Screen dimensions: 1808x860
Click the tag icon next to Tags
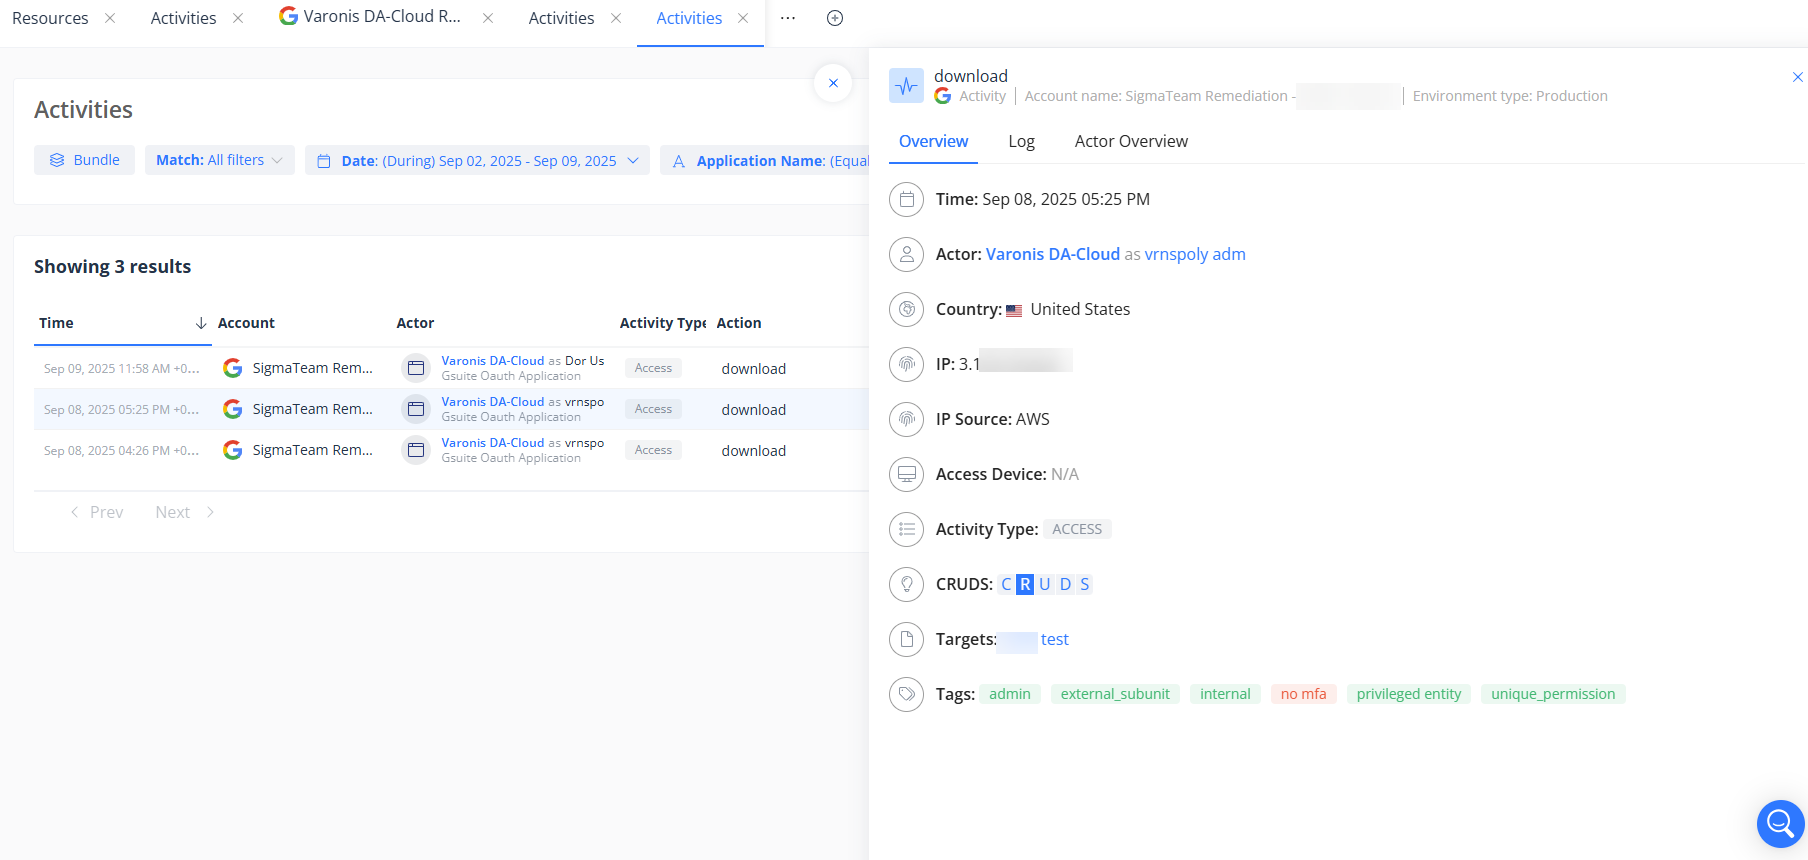(x=906, y=694)
